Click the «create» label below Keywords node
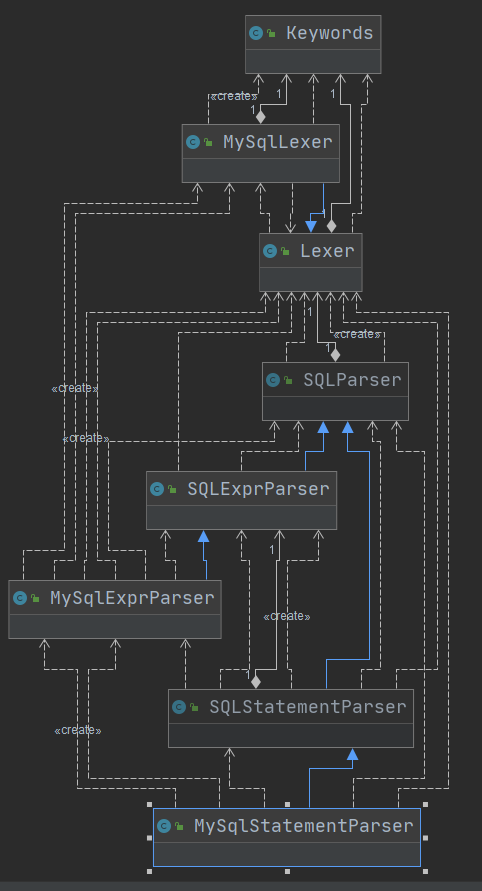Viewport: 482px width, 891px height. click(x=234, y=97)
